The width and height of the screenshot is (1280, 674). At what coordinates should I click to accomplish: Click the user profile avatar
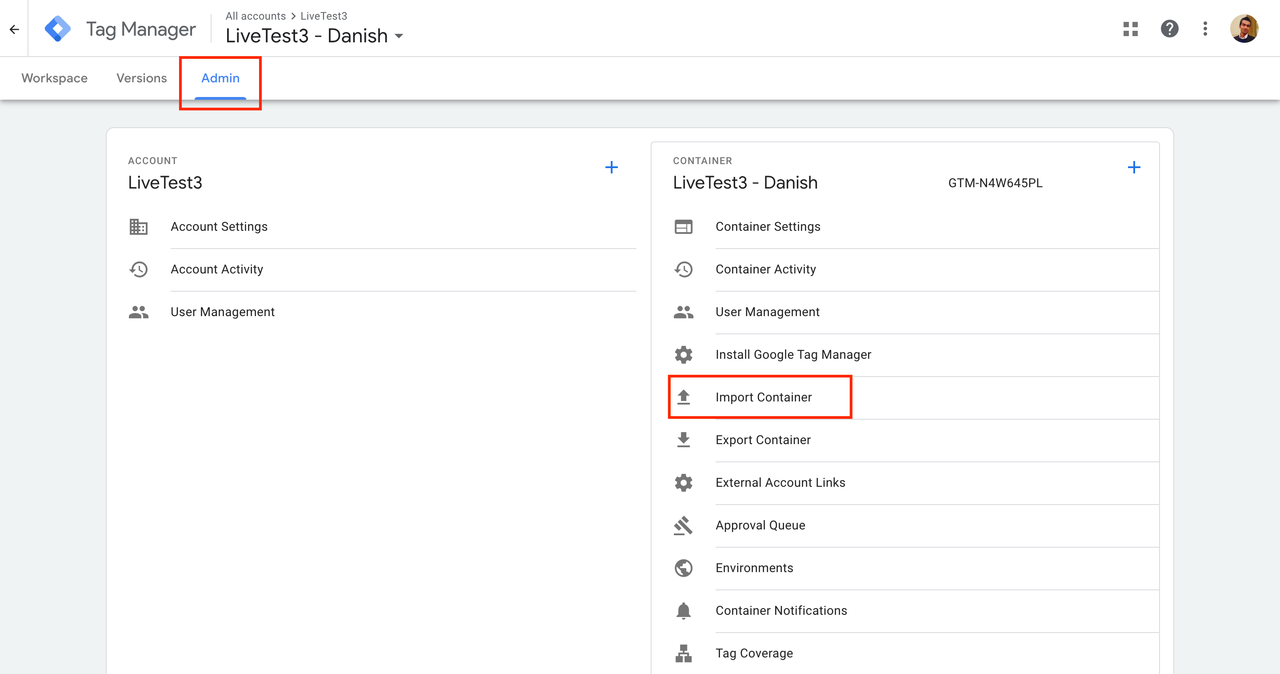pos(1244,29)
